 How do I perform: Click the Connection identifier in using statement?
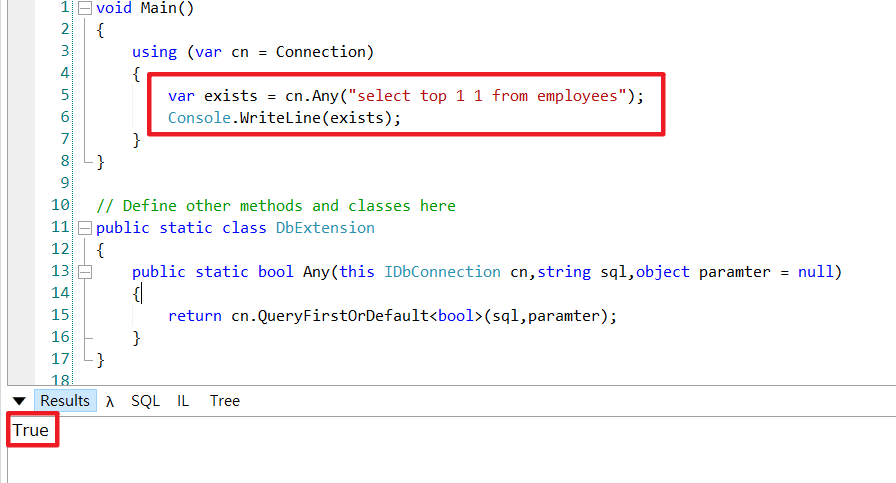point(319,52)
